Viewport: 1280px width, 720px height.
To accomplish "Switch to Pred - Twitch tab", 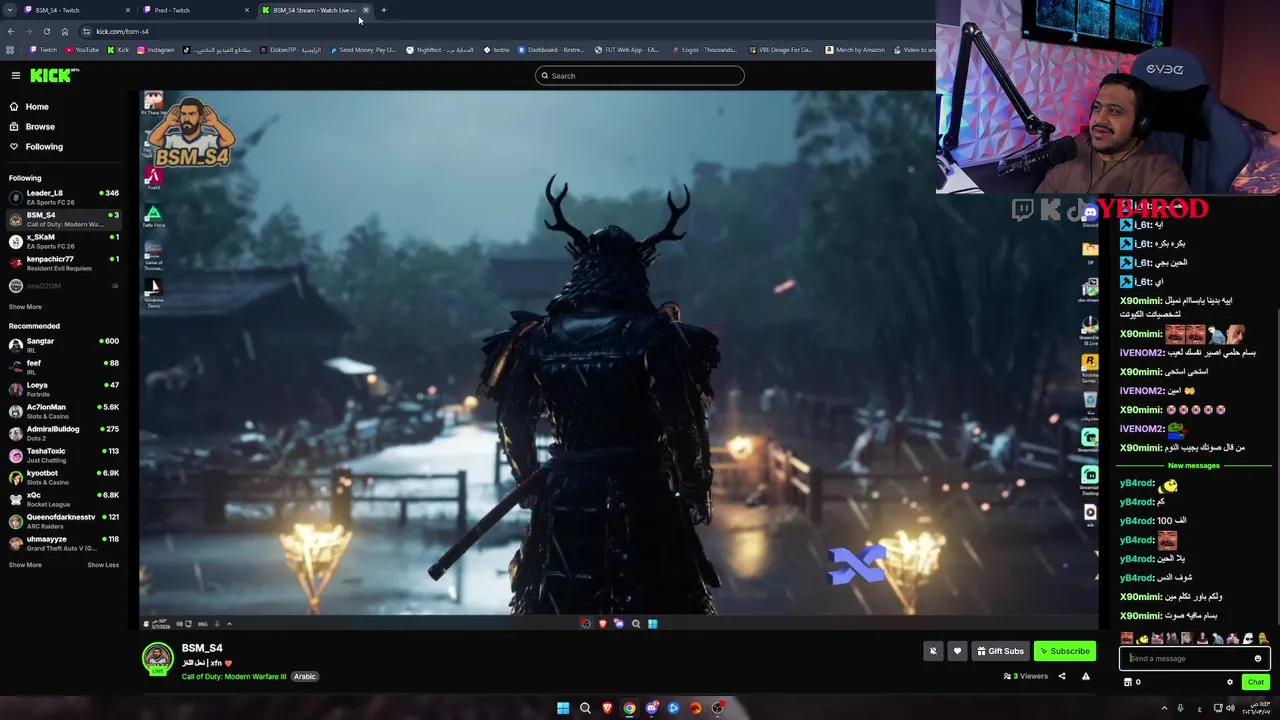I will point(194,10).
